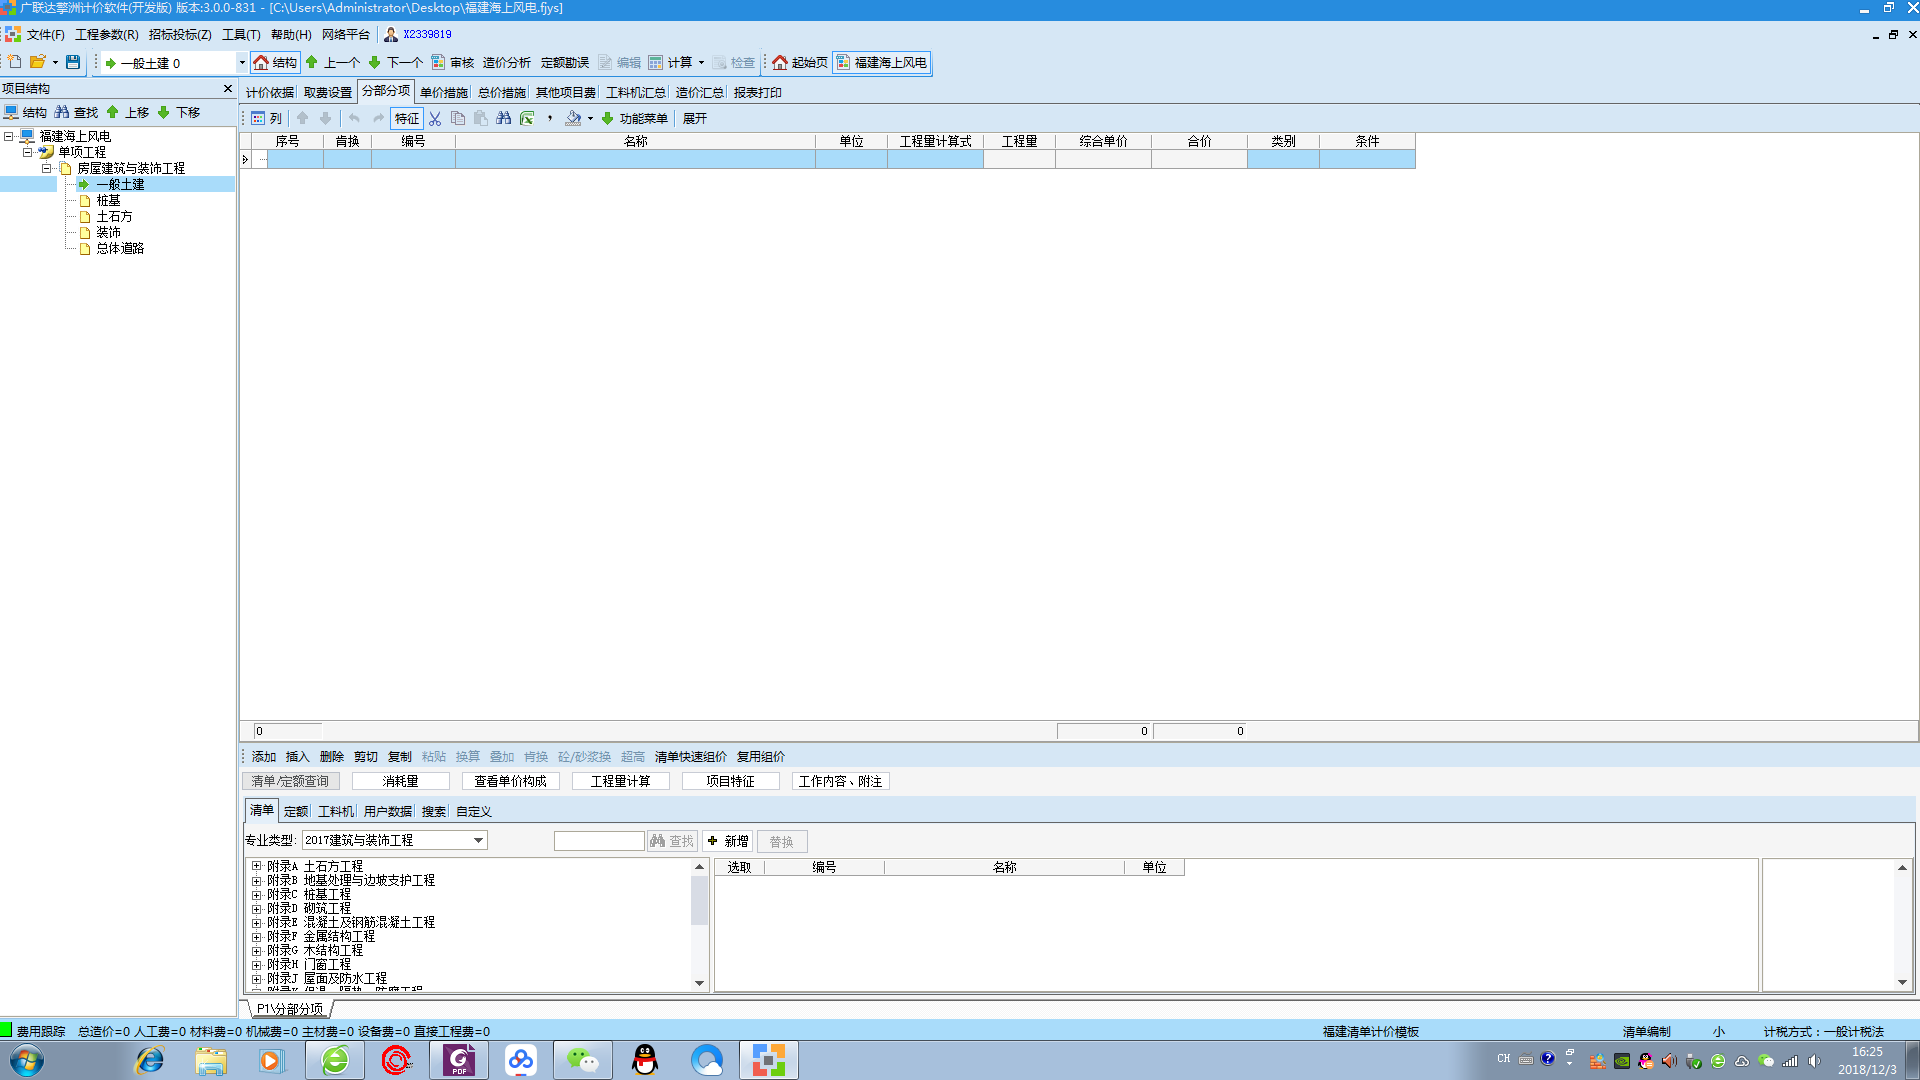The image size is (1920, 1080).
Task: Click the Excel export icon
Action: (527, 118)
